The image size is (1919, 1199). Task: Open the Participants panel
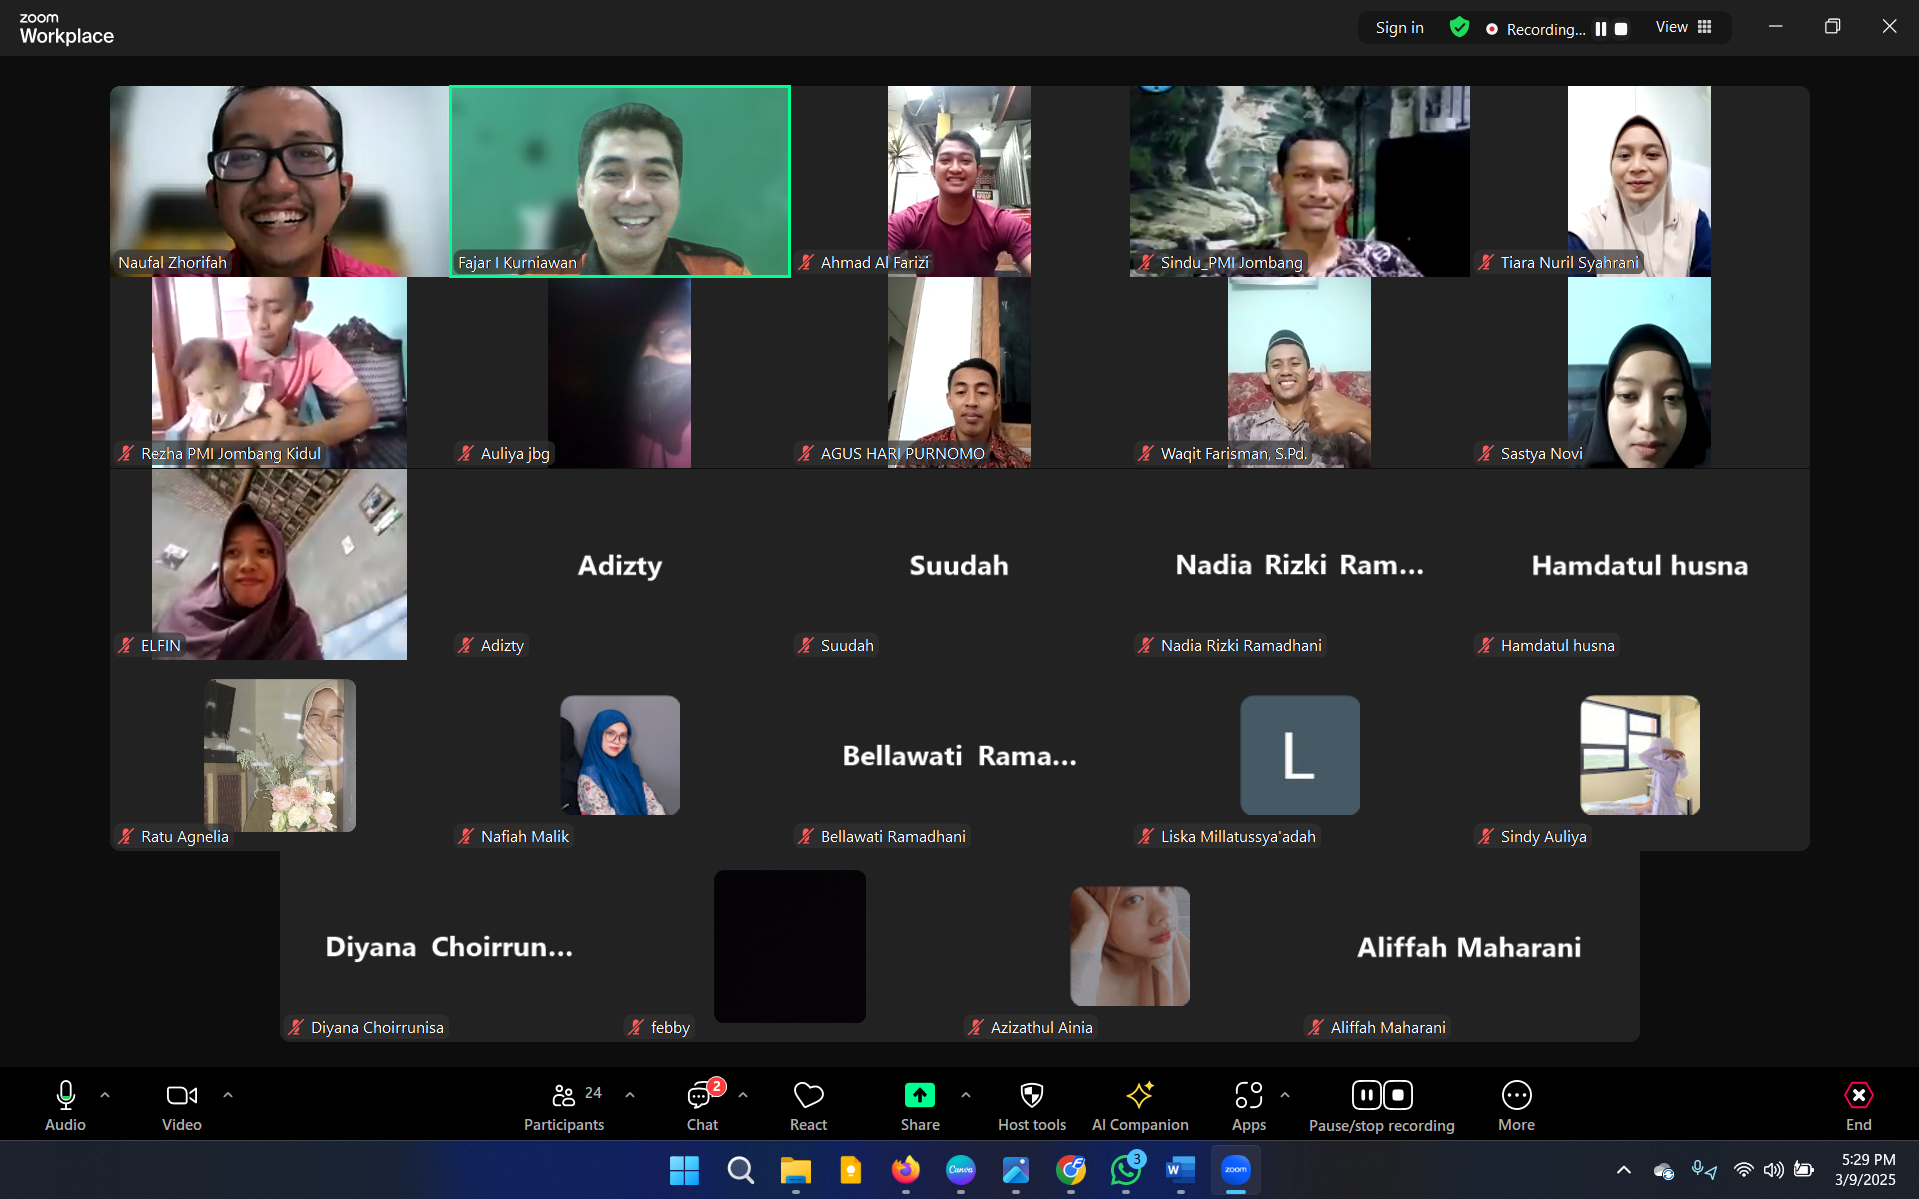click(564, 1106)
